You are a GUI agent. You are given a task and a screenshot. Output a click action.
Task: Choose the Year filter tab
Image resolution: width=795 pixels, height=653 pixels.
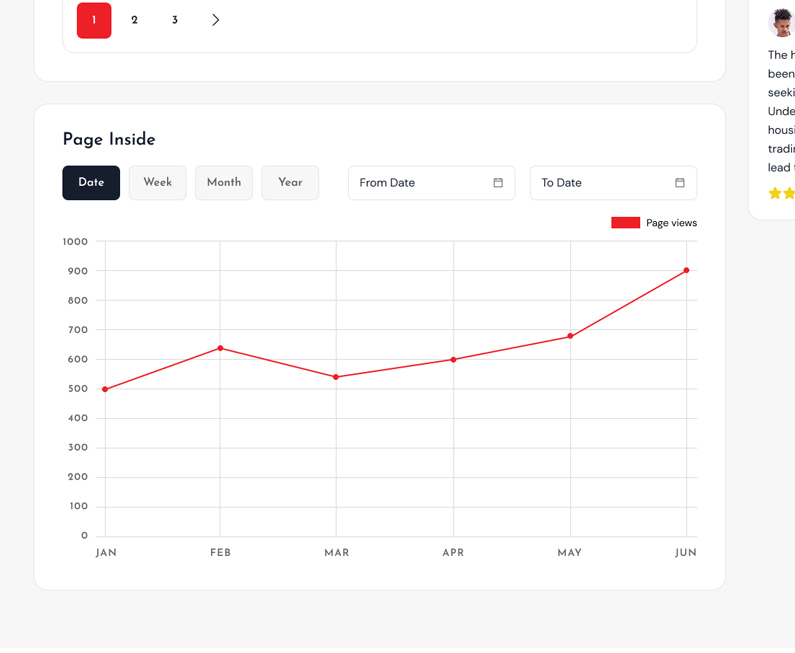[x=290, y=183]
